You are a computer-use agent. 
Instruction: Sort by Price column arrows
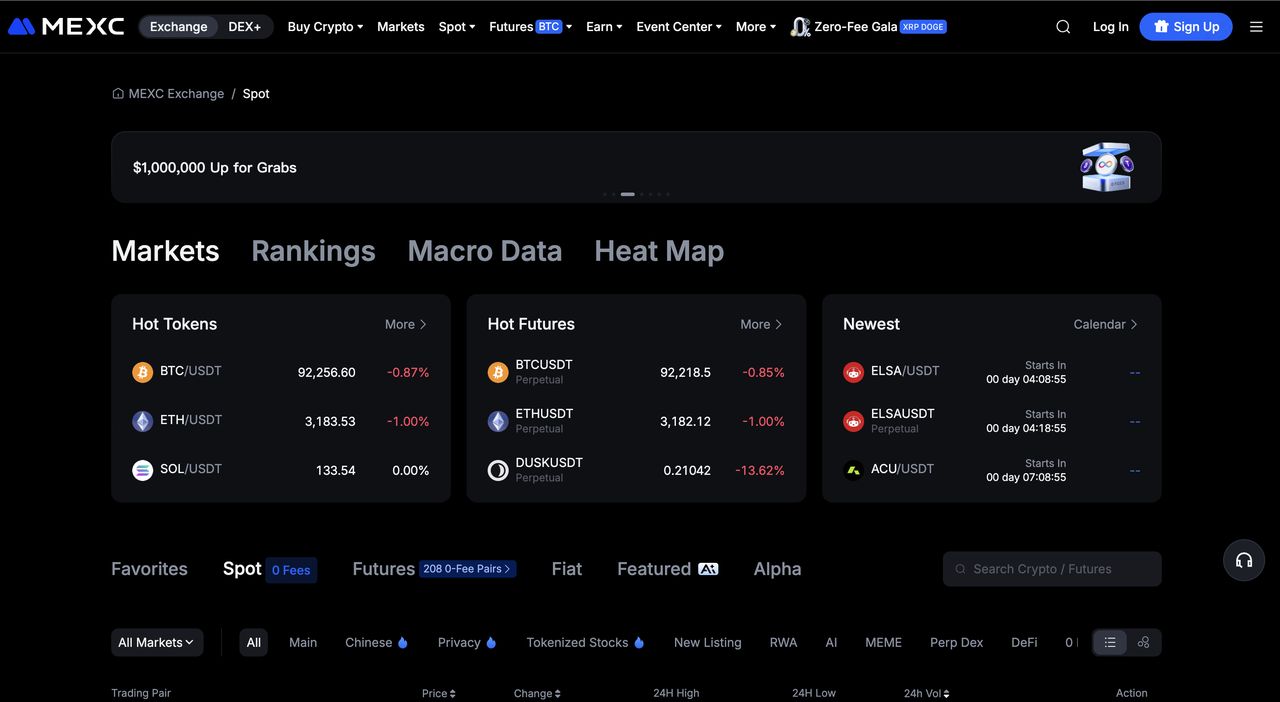(x=453, y=694)
